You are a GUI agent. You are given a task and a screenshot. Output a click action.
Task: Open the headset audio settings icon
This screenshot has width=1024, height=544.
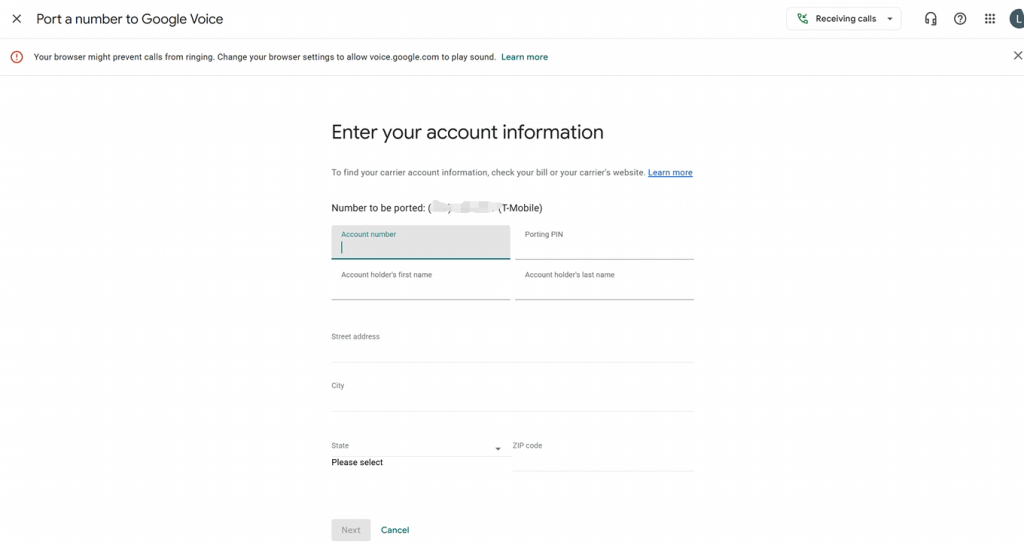pos(930,19)
